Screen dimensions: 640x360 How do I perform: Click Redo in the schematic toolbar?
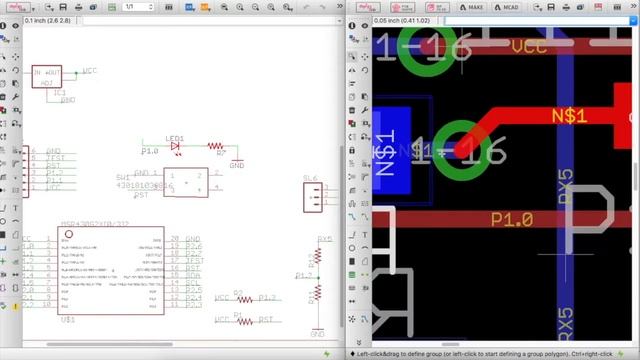pos(322,7)
